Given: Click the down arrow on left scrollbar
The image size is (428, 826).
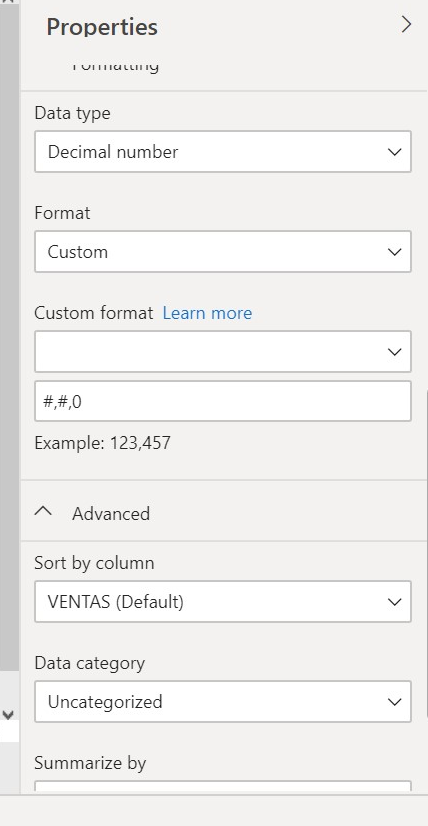Looking at the screenshot, I should click(x=8, y=715).
